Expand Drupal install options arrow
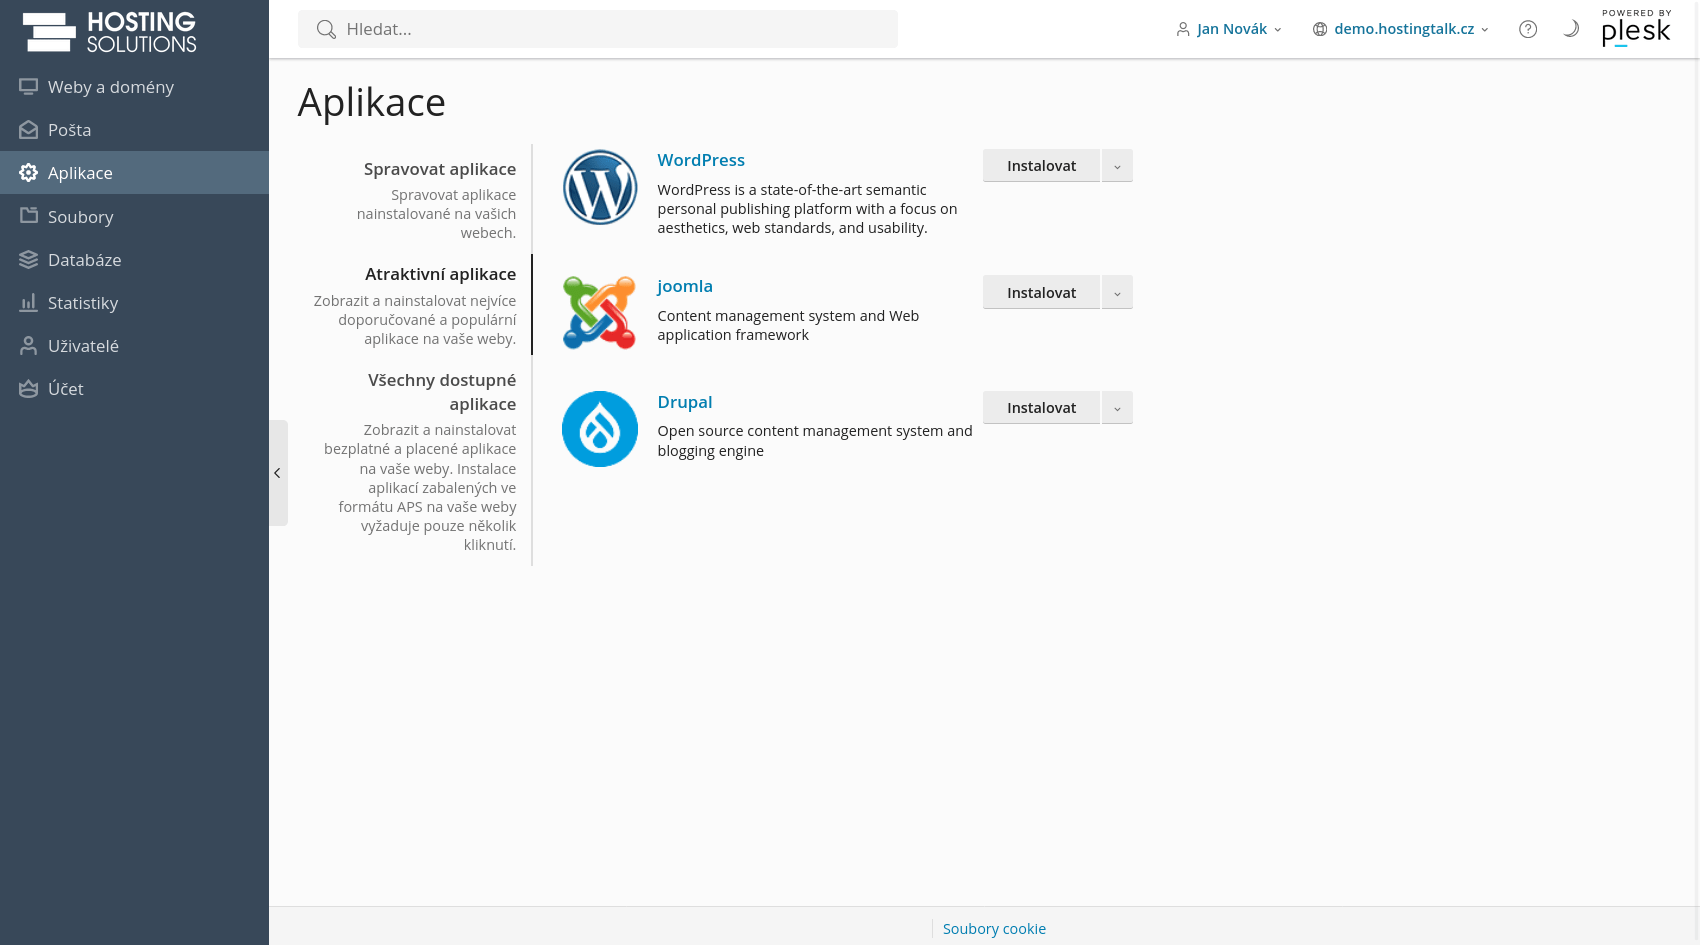Viewport: 1700px width, 945px height. coord(1117,408)
